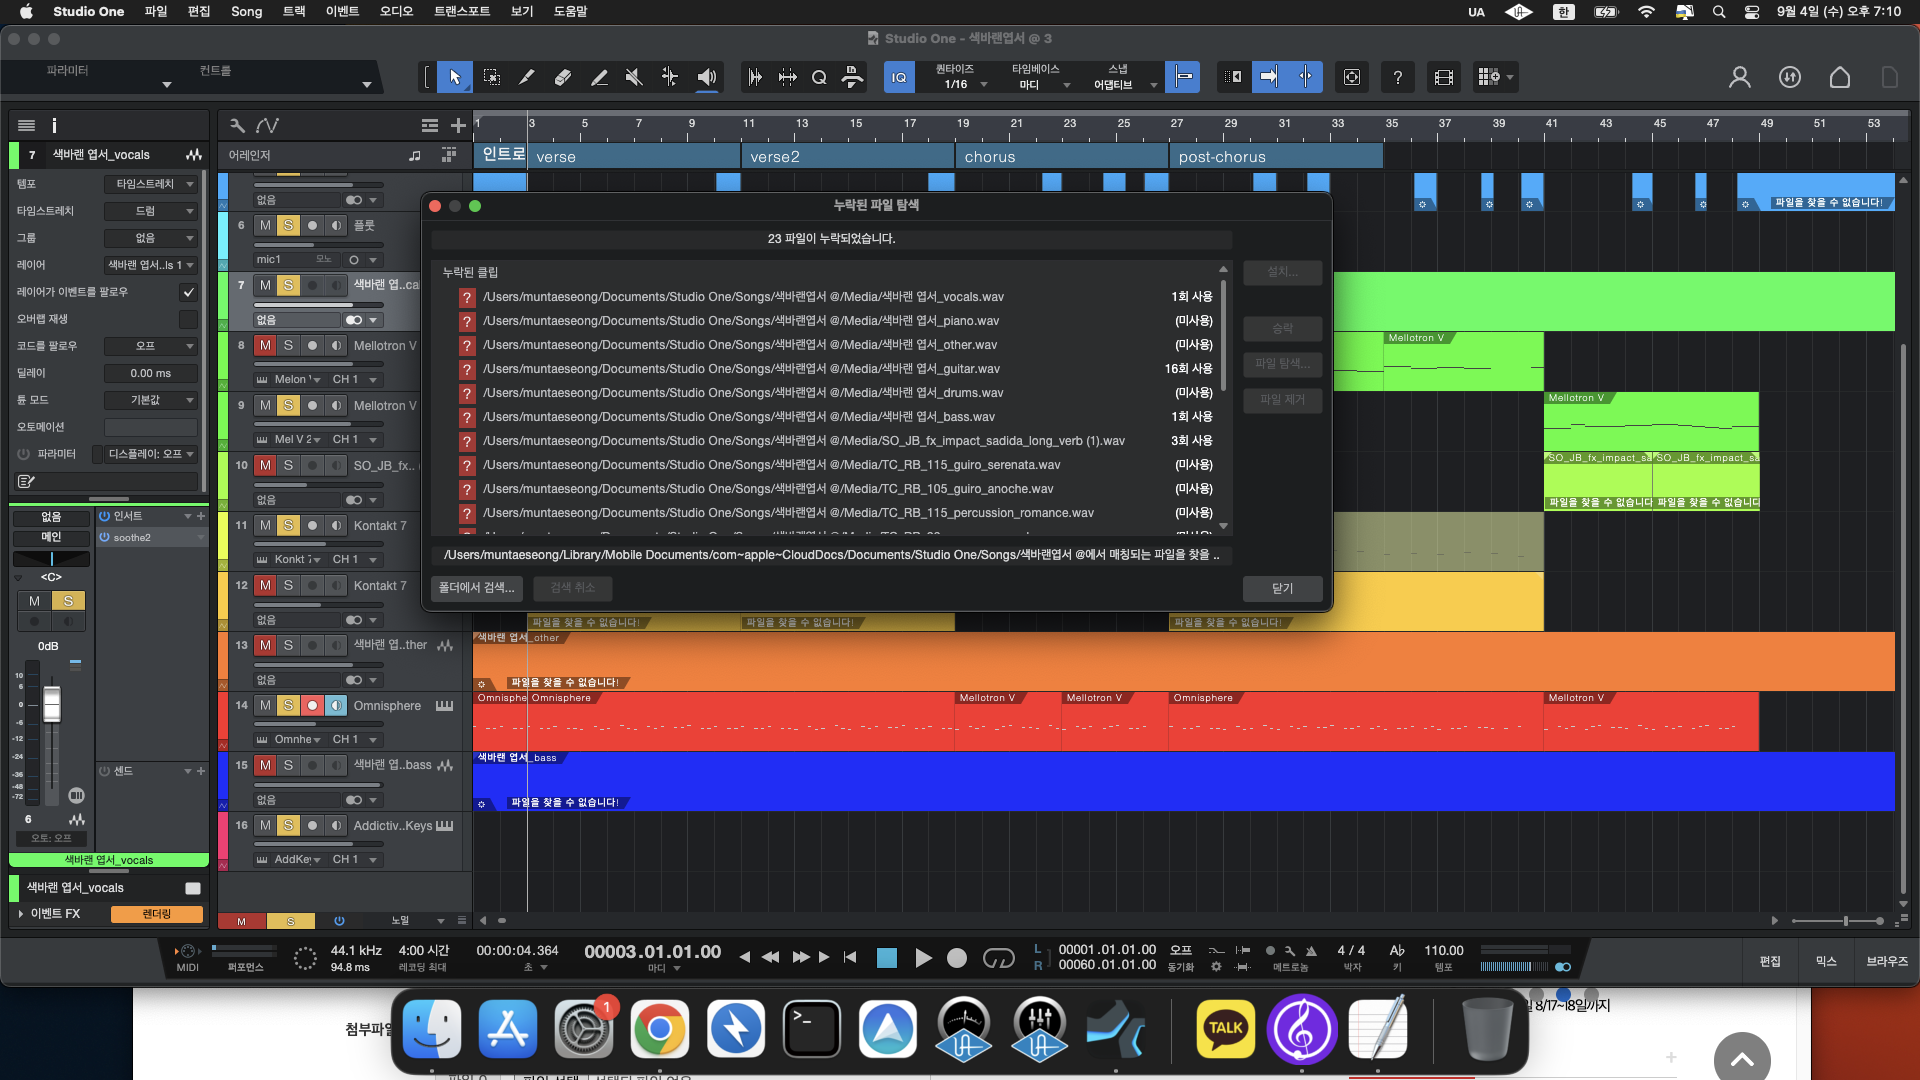Screen dimensions: 1920x1080
Task: Click the Play button
Action: pos(923,958)
